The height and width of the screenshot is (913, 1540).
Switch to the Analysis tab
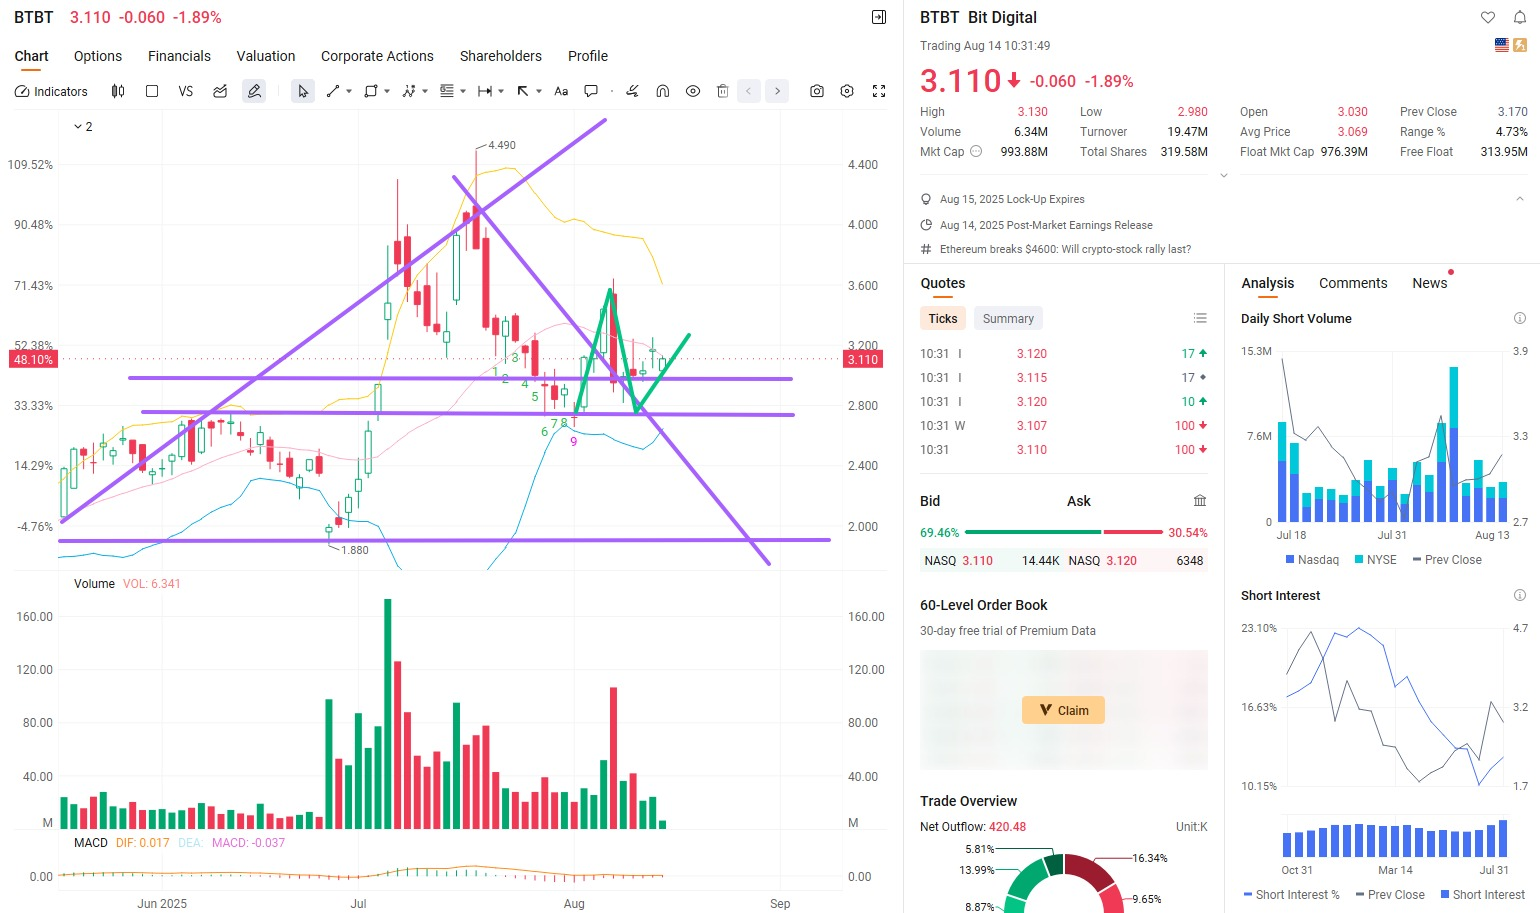1268,283
